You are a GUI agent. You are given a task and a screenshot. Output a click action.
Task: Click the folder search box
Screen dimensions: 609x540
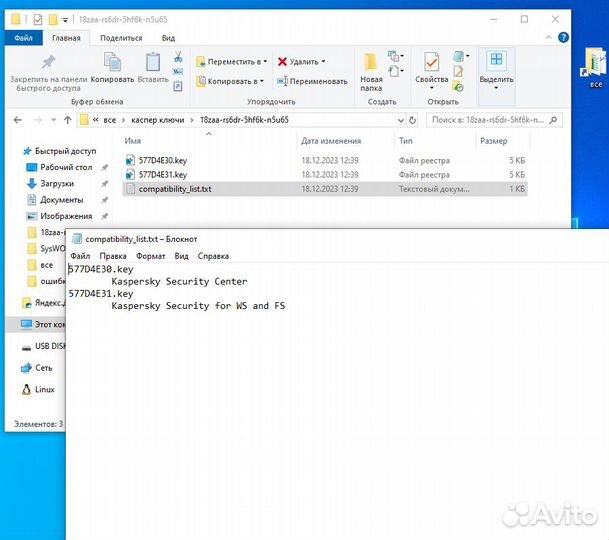494,120
